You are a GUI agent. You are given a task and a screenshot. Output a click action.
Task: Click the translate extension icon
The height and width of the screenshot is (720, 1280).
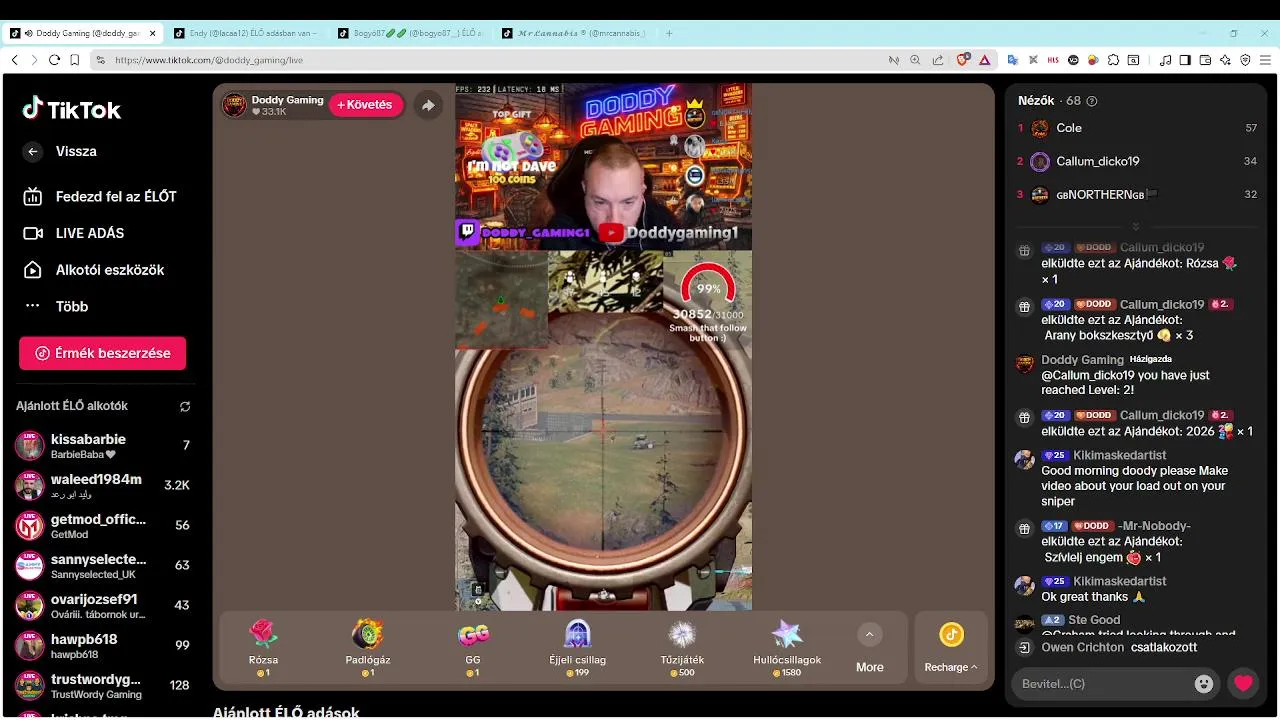pyautogui.click(x=1013, y=60)
